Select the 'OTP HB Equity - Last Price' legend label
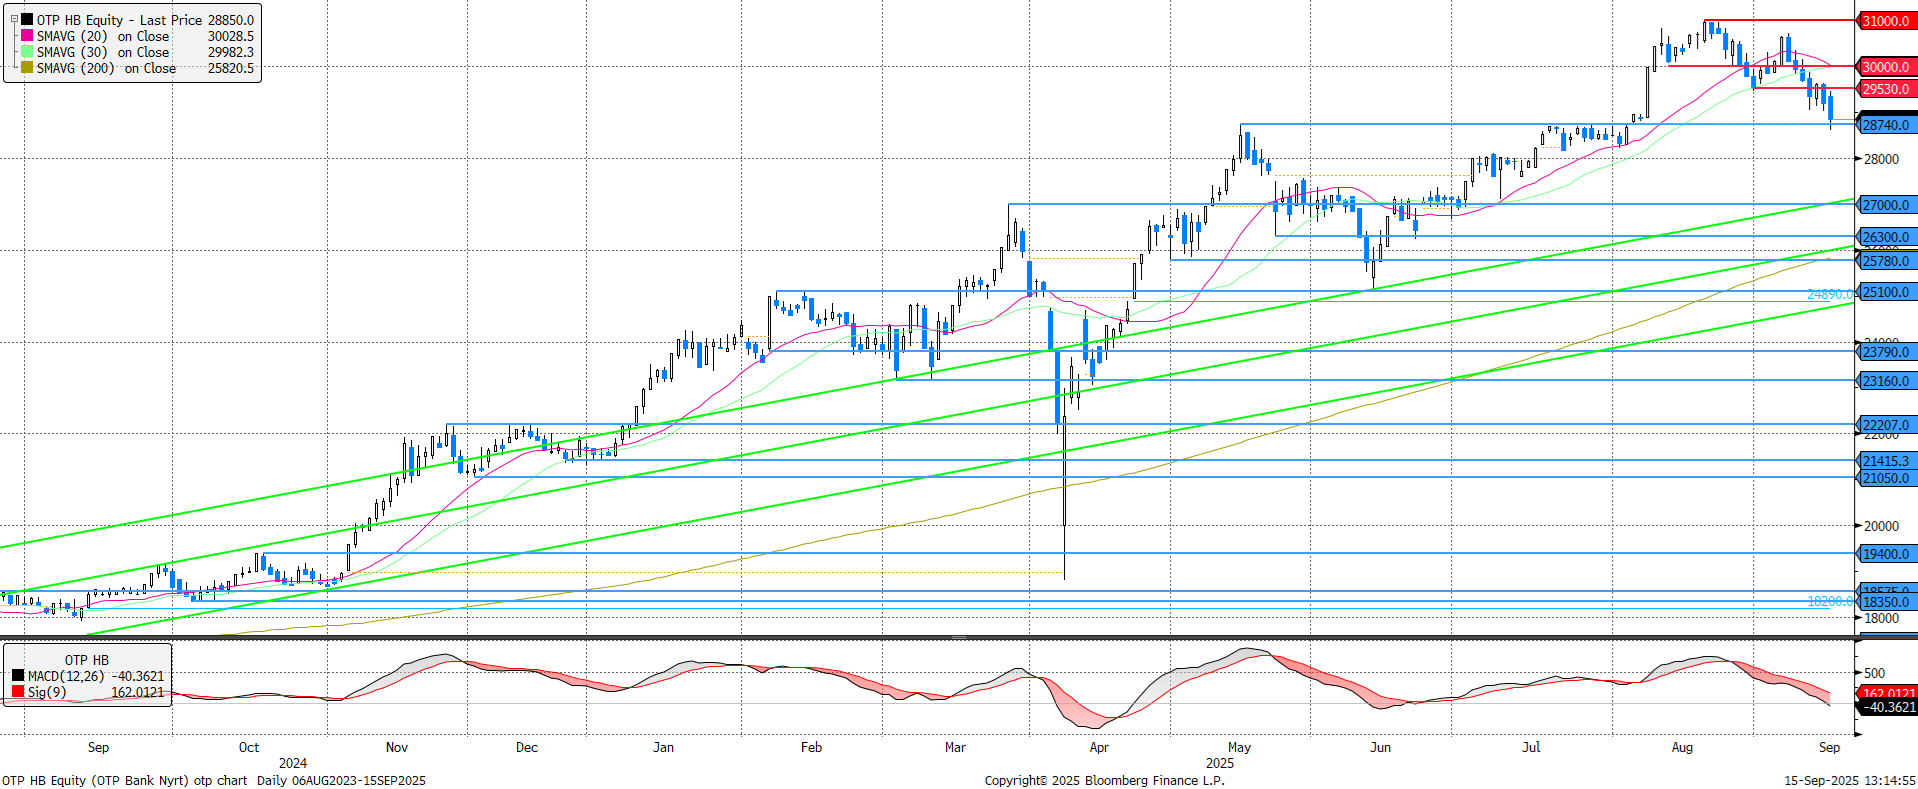Image resolution: width=1918 pixels, height=789 pixels. [x=119, y=20]
